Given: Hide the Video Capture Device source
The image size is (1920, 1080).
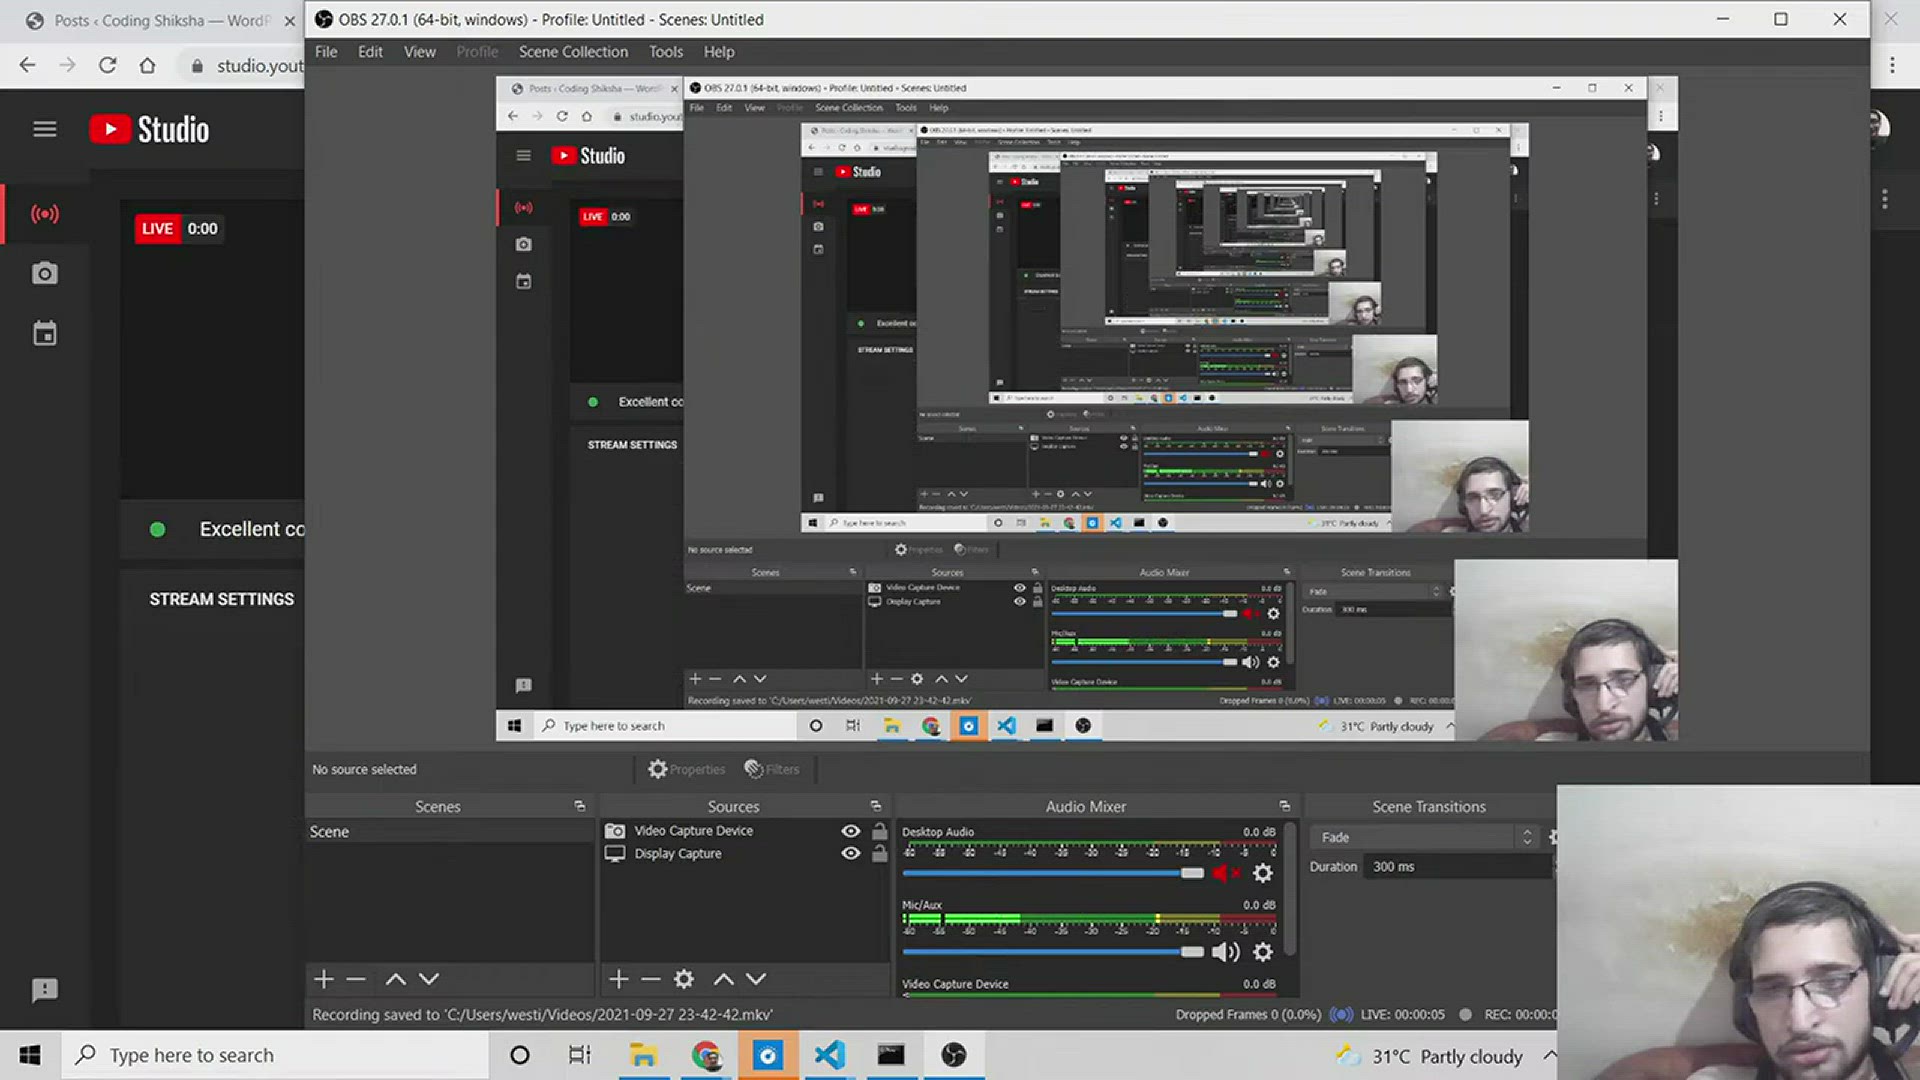Looking at the screenshot, I should coord(850,831).
